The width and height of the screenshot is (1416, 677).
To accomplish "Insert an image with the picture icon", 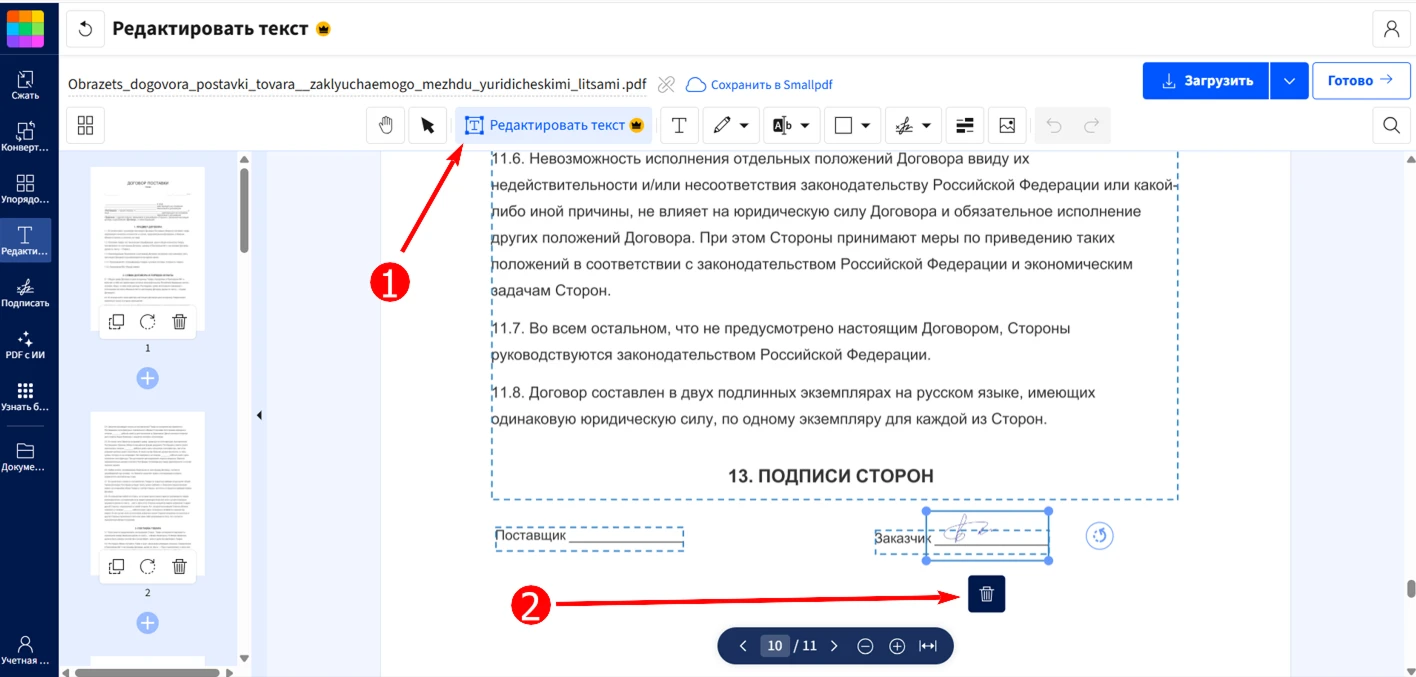I will click(1007, 125).
